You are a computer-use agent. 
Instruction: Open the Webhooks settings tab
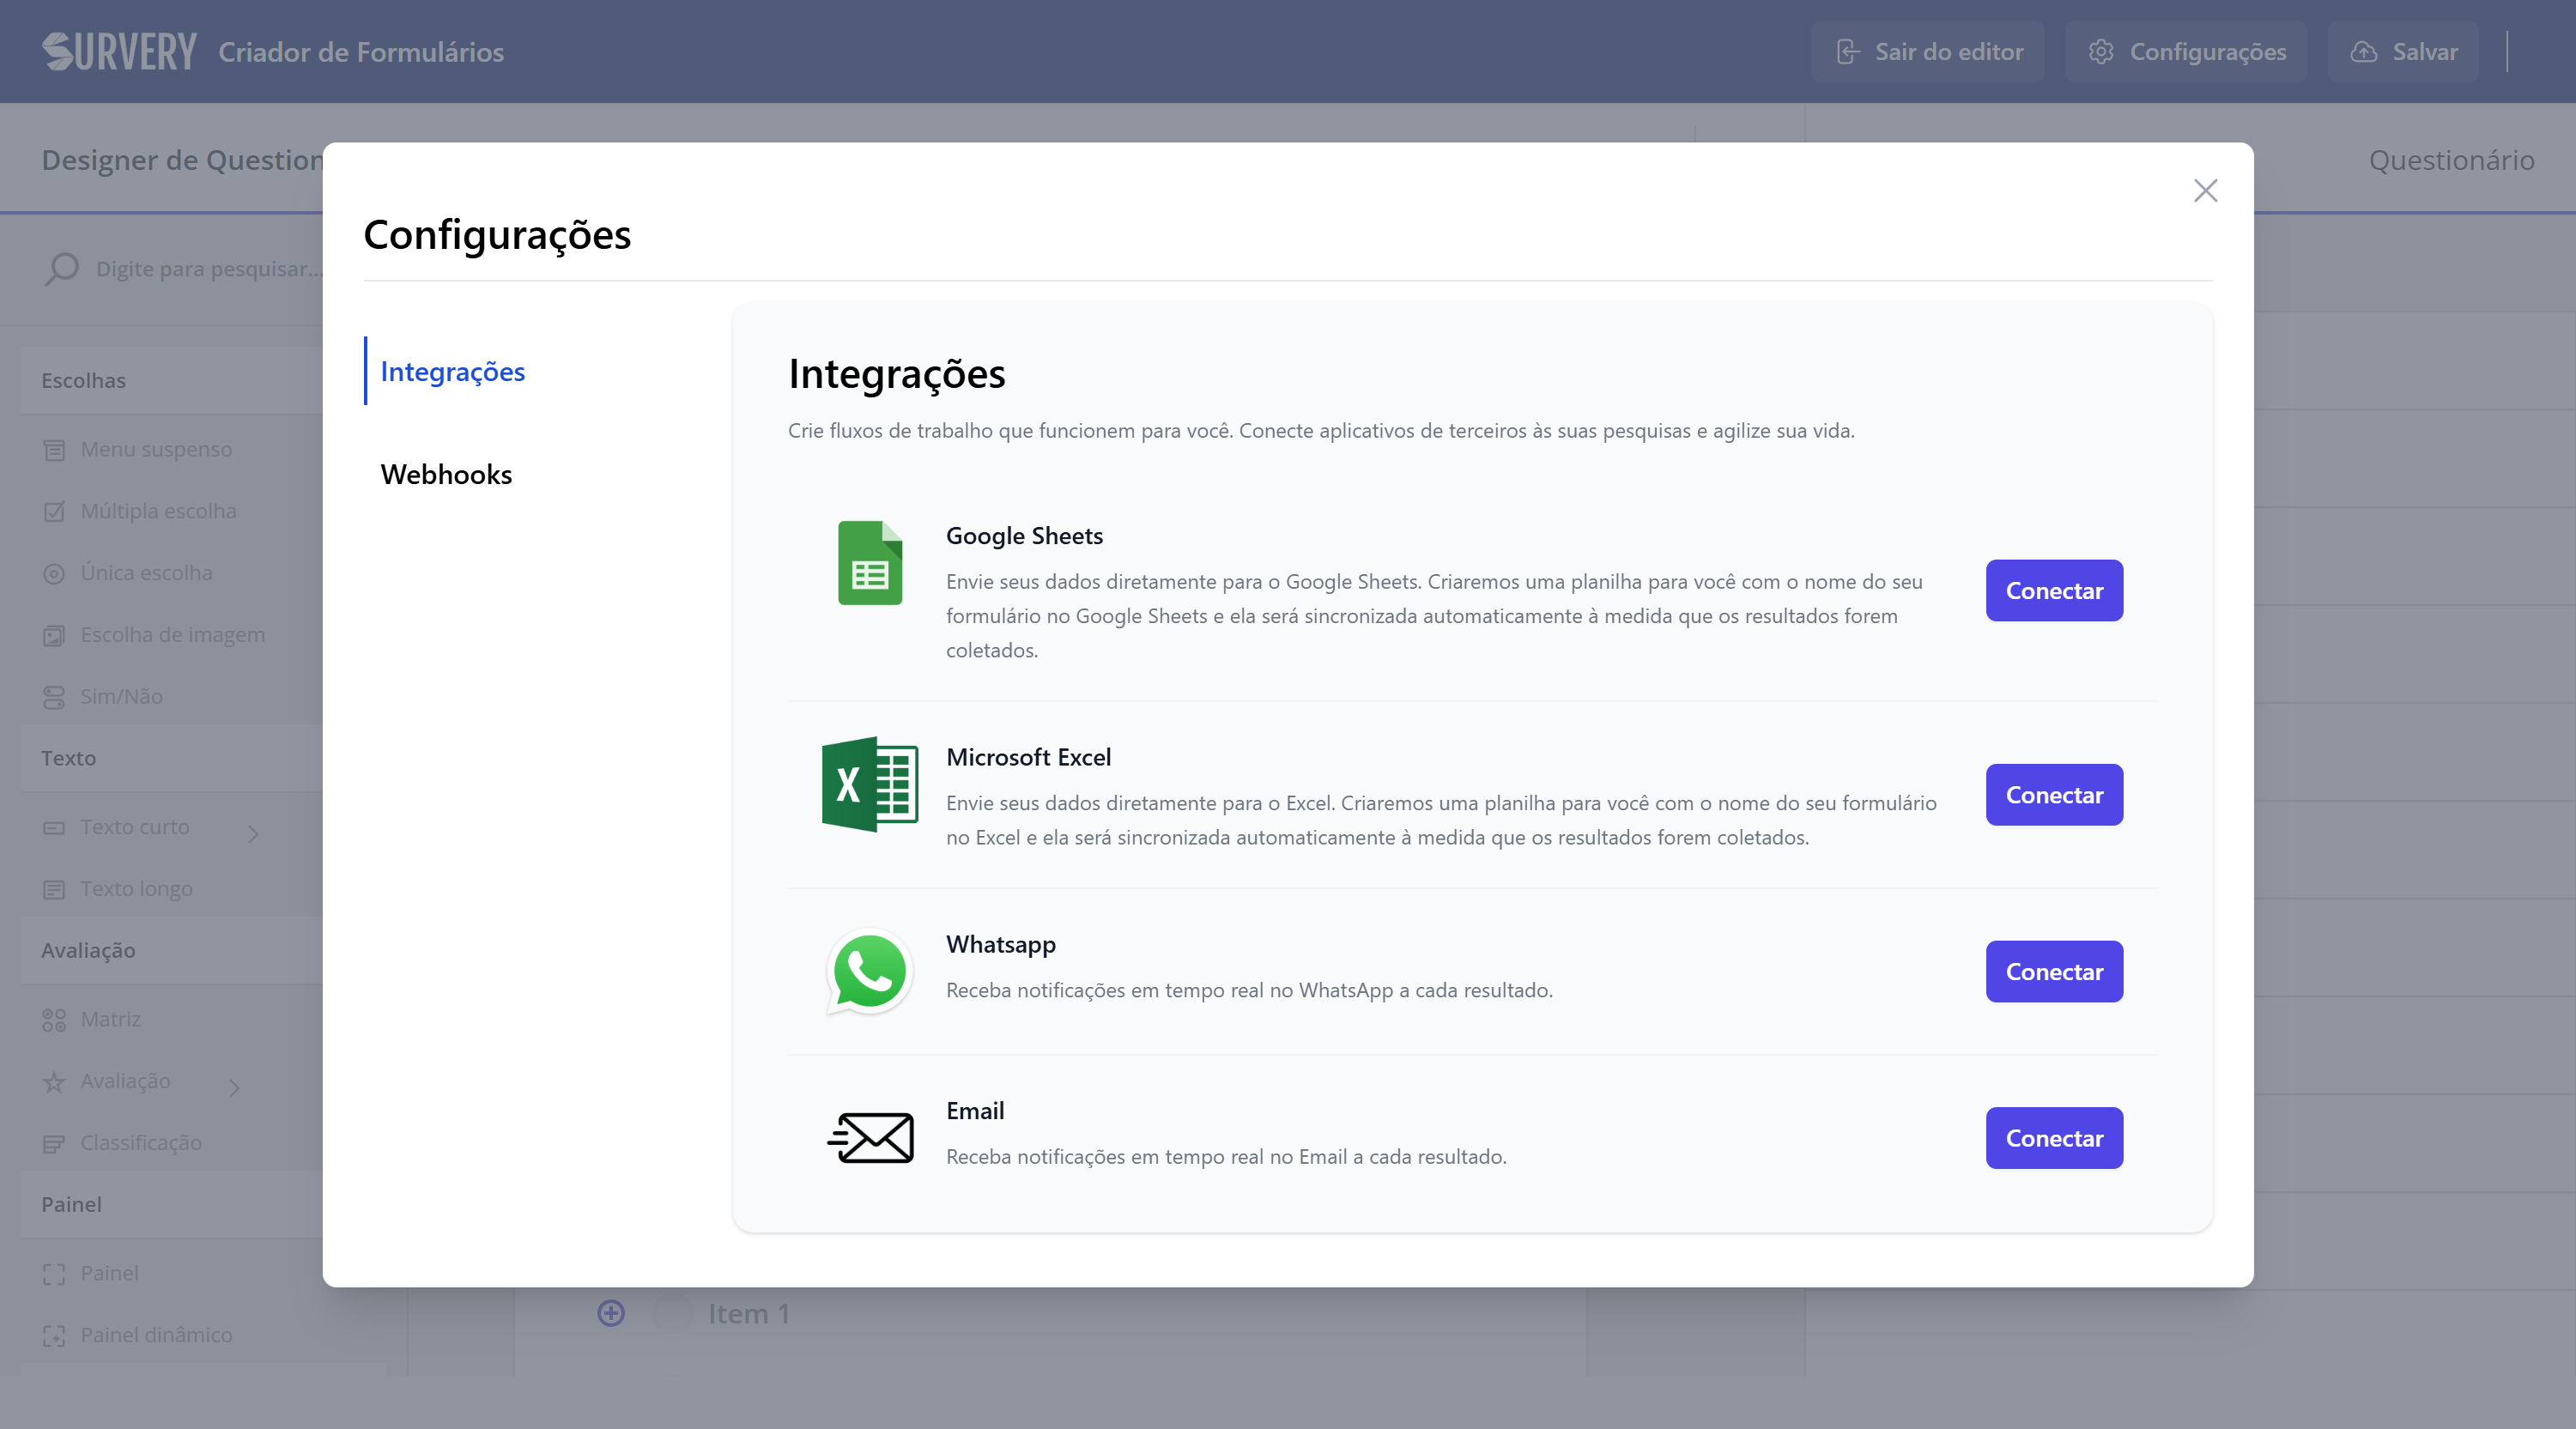(x=446, y=474)
